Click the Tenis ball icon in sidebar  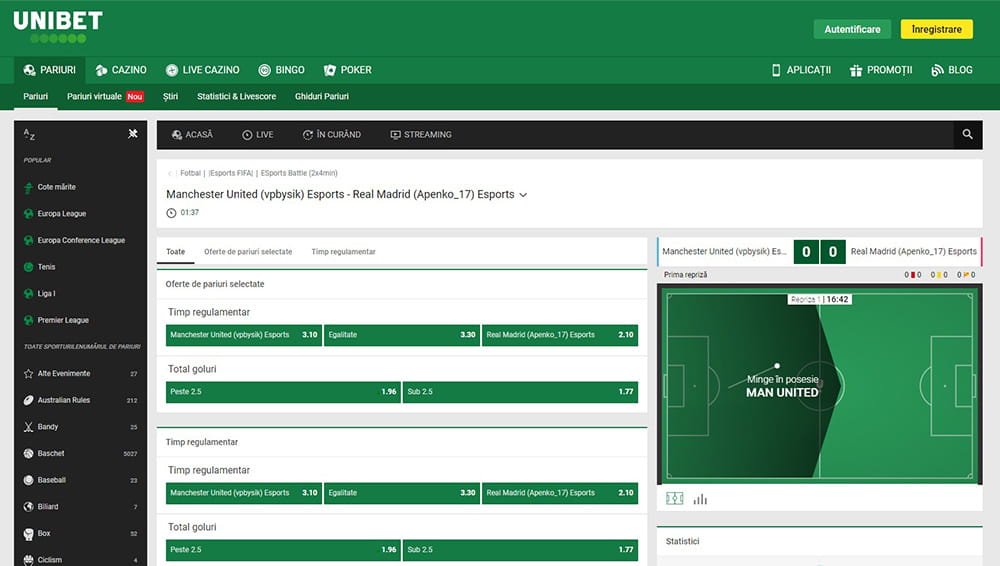pyautogui.click(x=28, y=267)
